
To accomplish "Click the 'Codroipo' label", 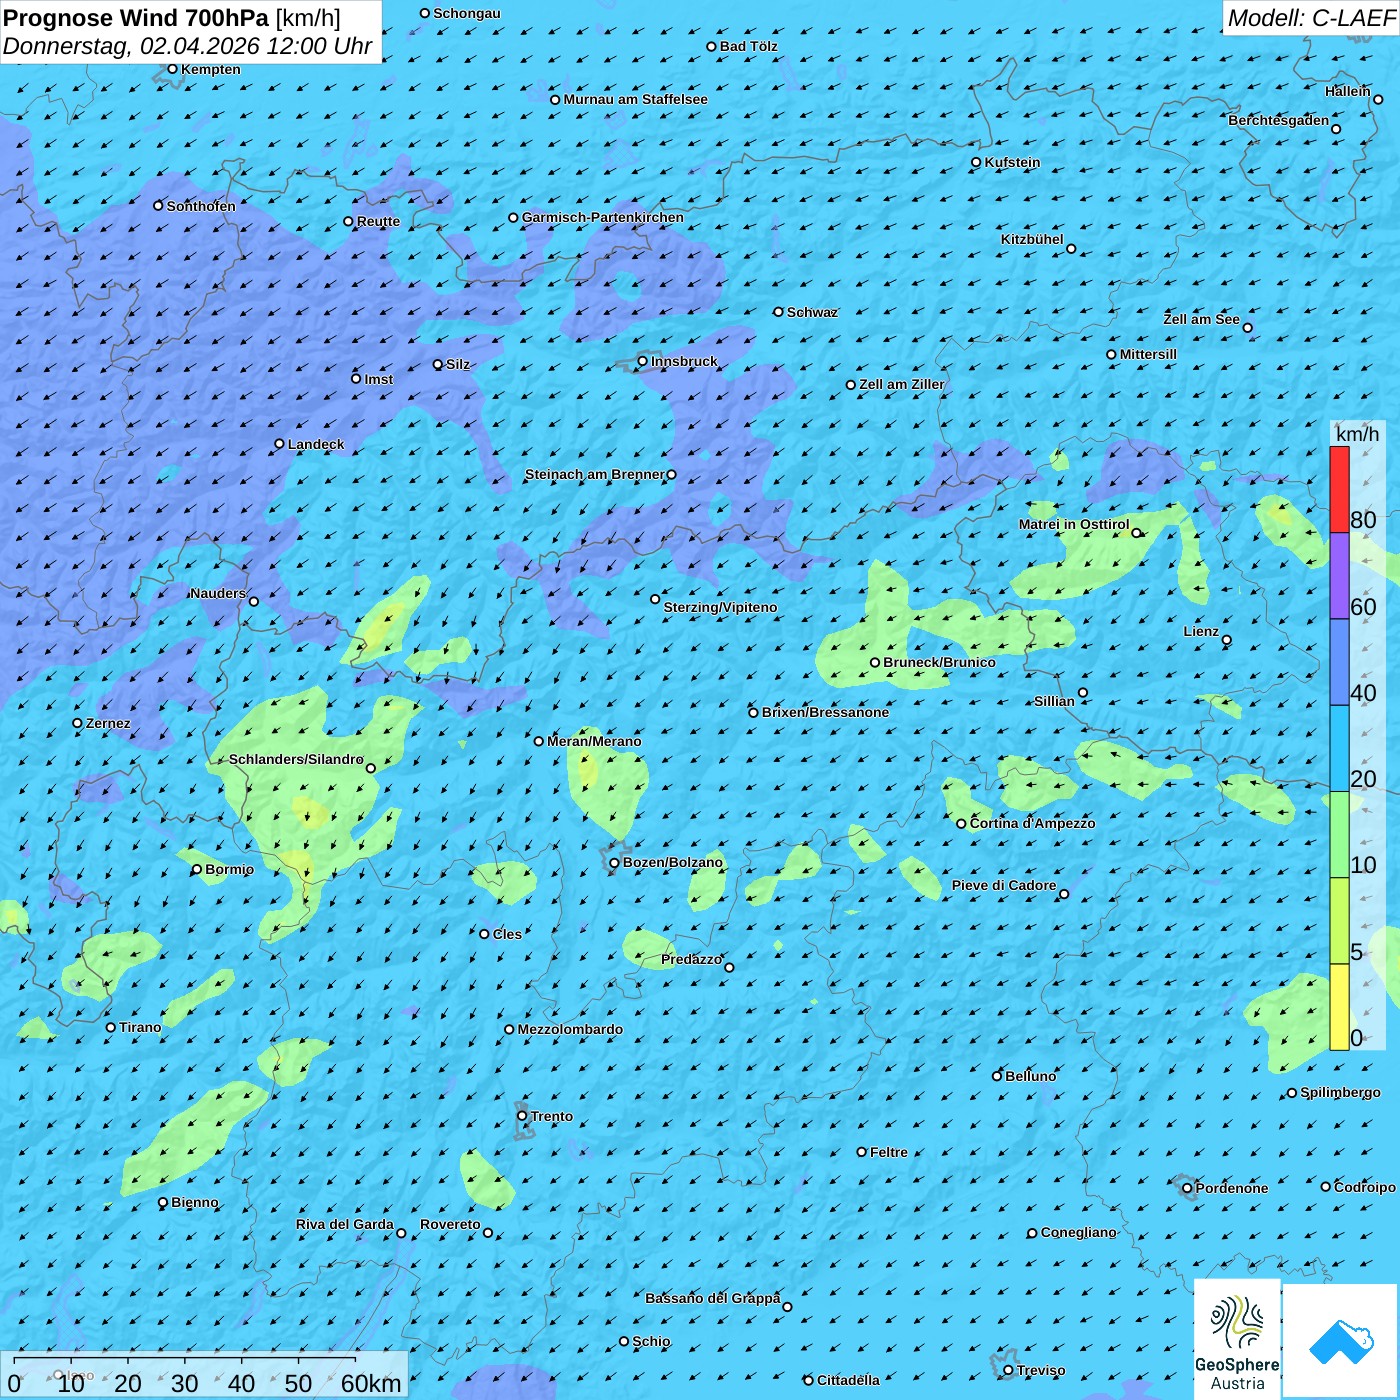I will pos(1365,1187).
